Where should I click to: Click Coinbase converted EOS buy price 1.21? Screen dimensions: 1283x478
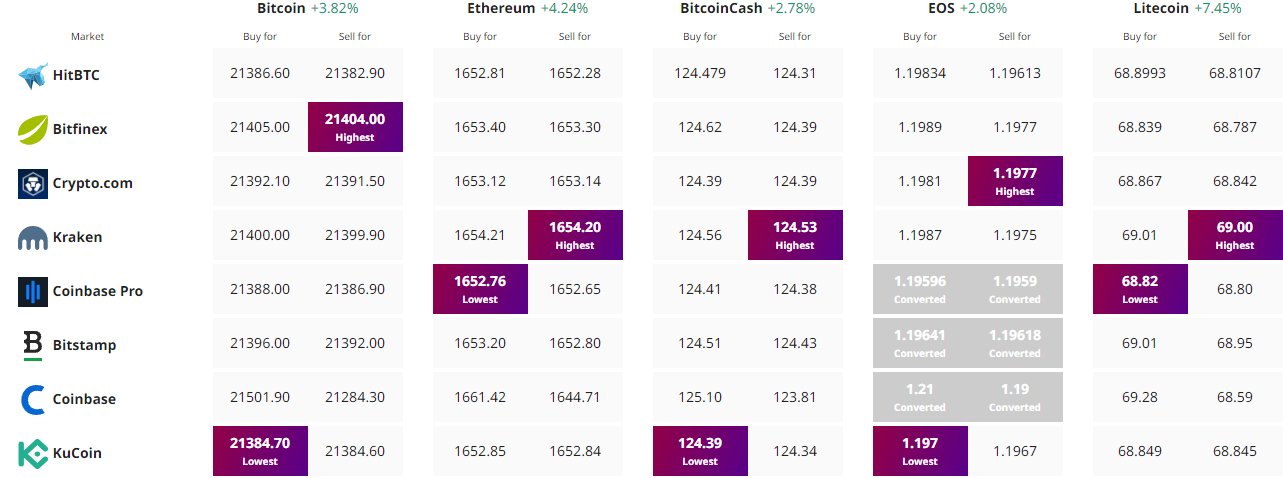coord(920,397)
